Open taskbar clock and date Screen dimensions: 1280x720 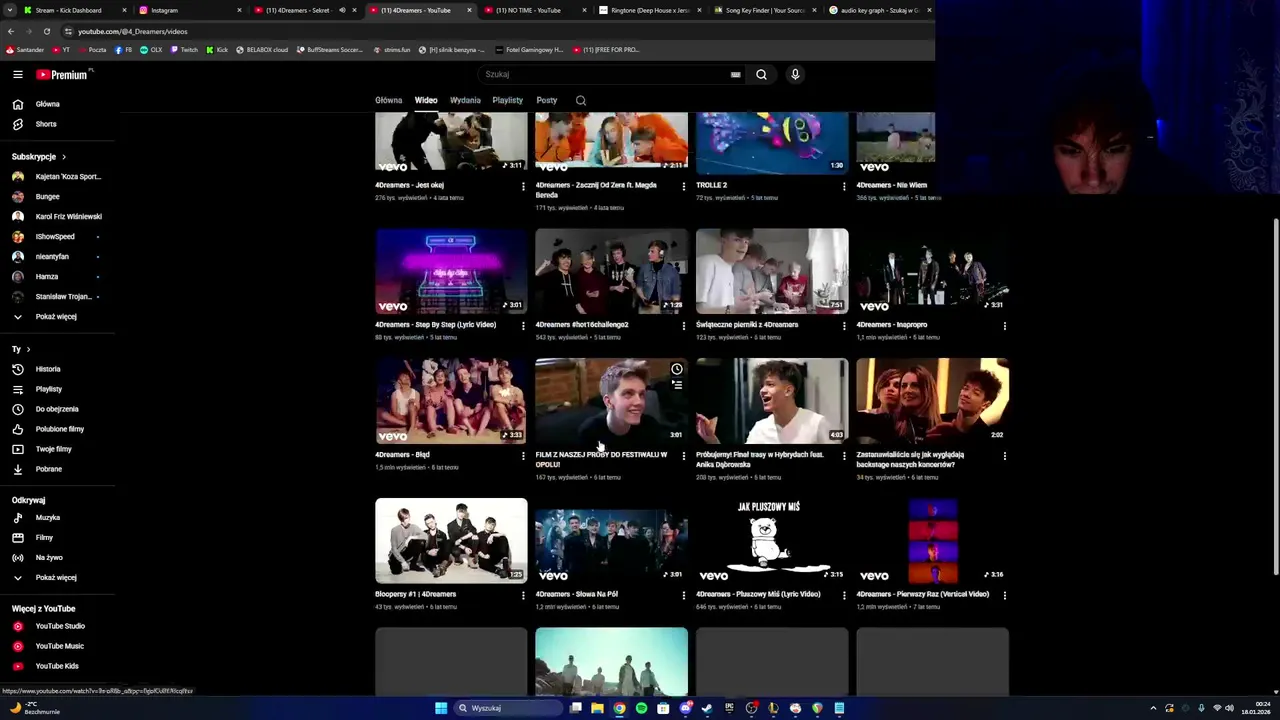(x=1257, y=708)
